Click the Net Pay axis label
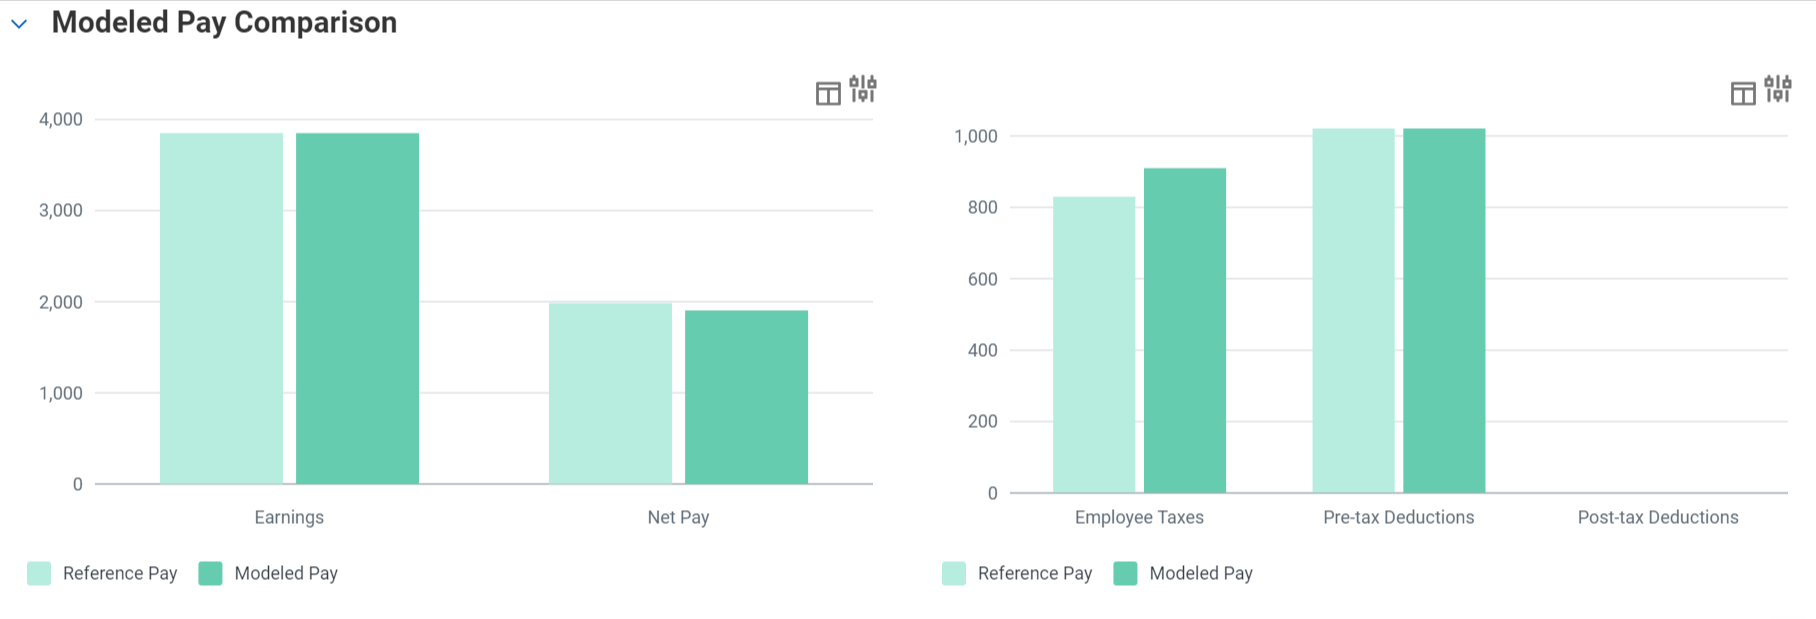Viewport: 1816px width, 619px height. click(x=678, y=517)
